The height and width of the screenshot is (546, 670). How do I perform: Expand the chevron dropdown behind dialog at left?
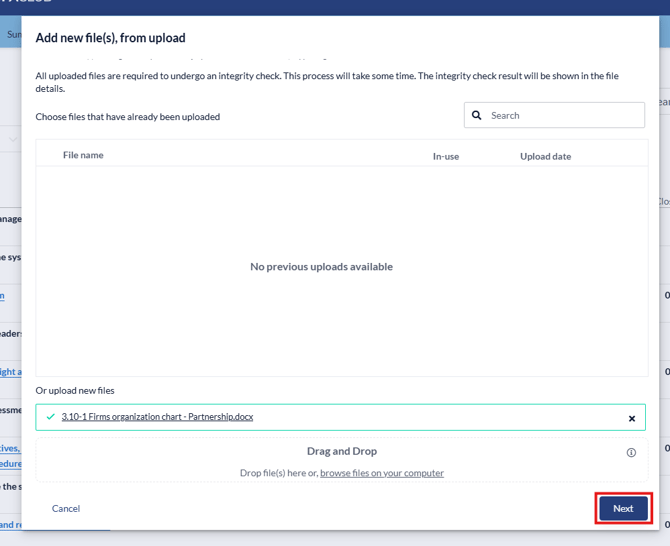point(13,139)
